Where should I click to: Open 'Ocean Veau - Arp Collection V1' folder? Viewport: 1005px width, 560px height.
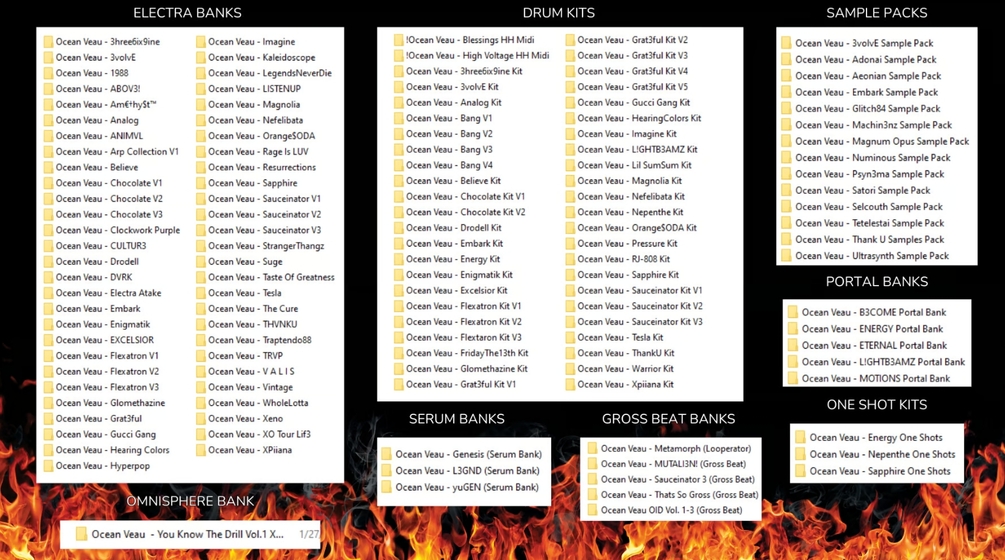117,151
